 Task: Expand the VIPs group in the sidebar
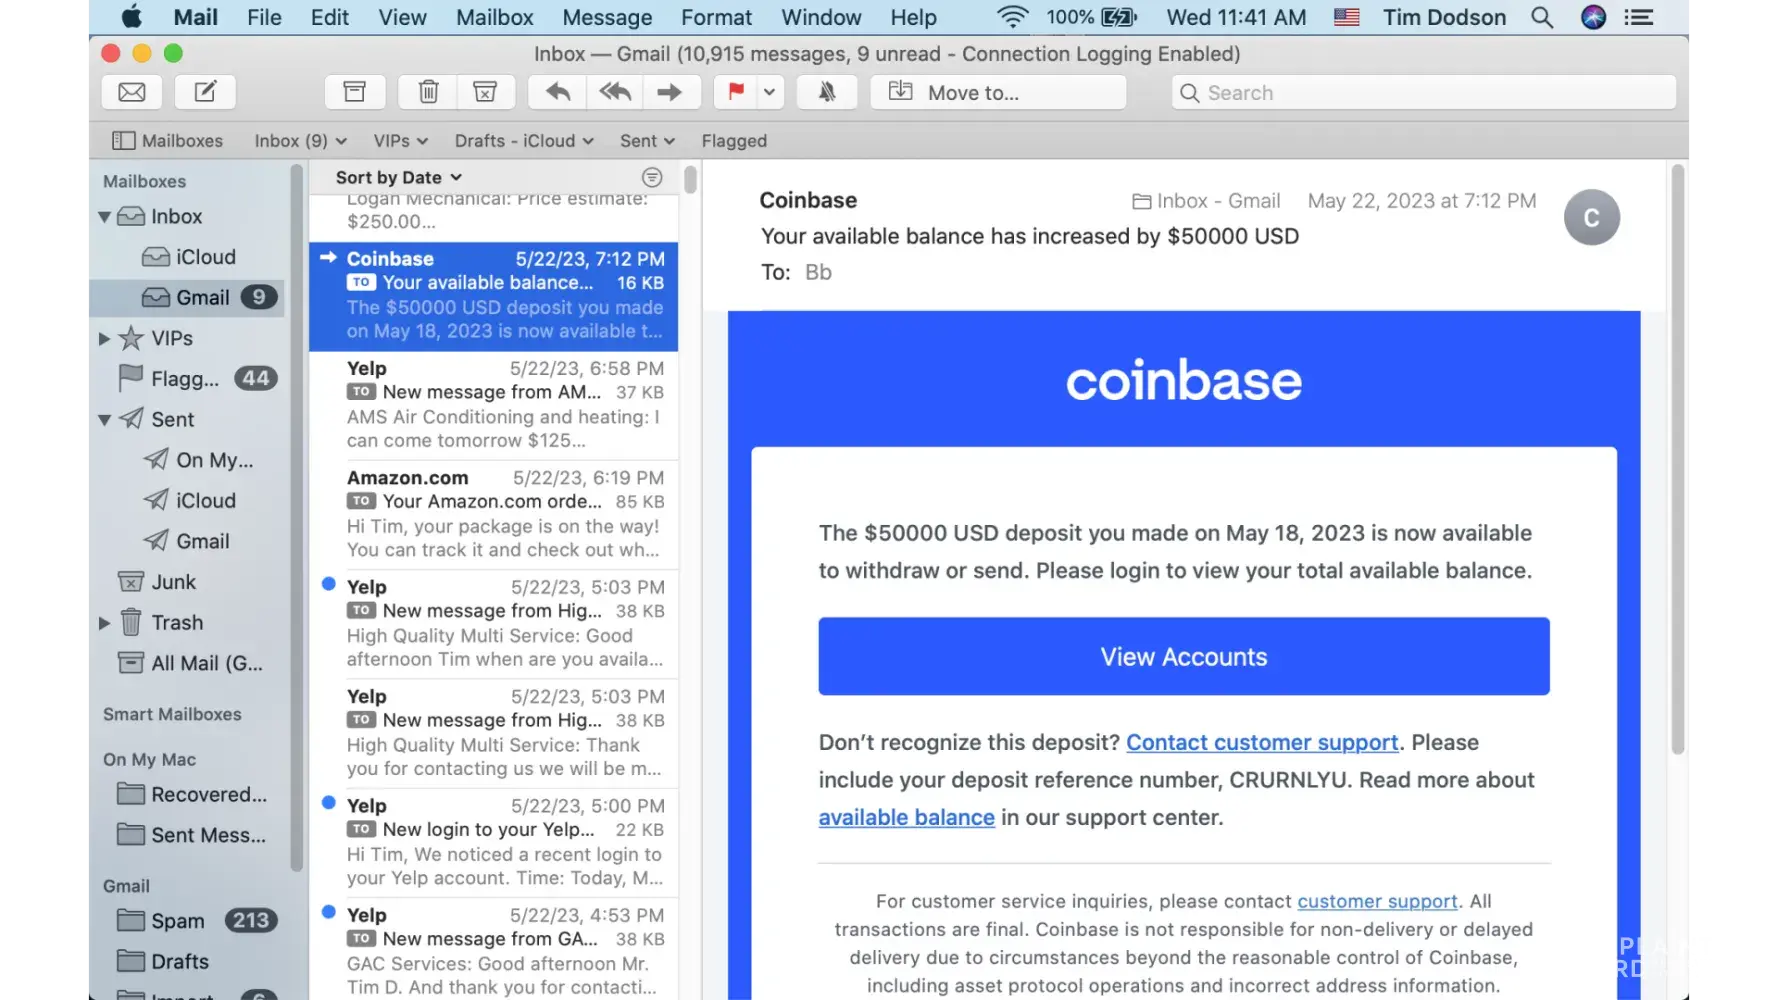tap(104, 339)
